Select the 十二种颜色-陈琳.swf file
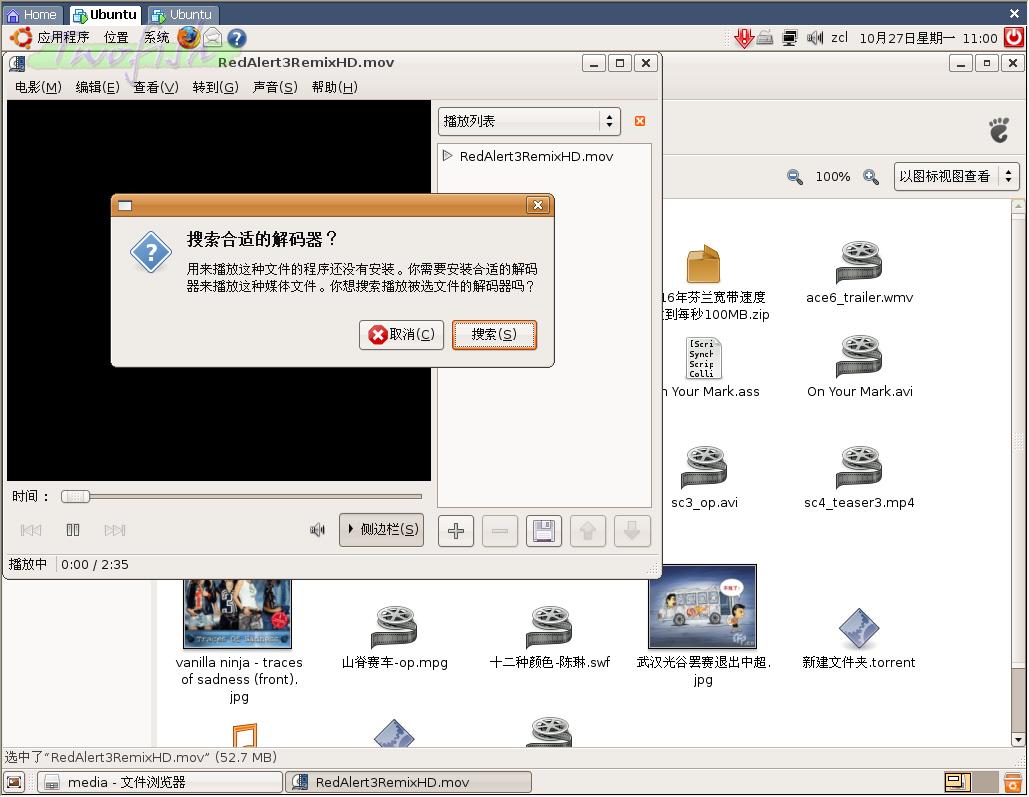This screenshot has height=797, width=1029. click(550, 637)
